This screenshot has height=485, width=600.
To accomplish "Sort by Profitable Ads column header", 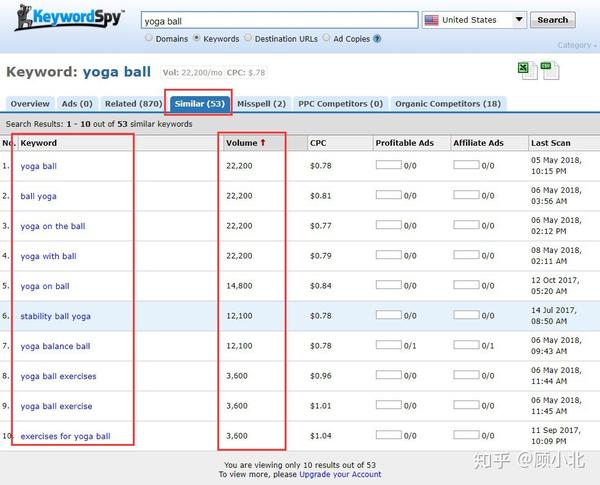I will pyautogui.click(x=404, y=143).
